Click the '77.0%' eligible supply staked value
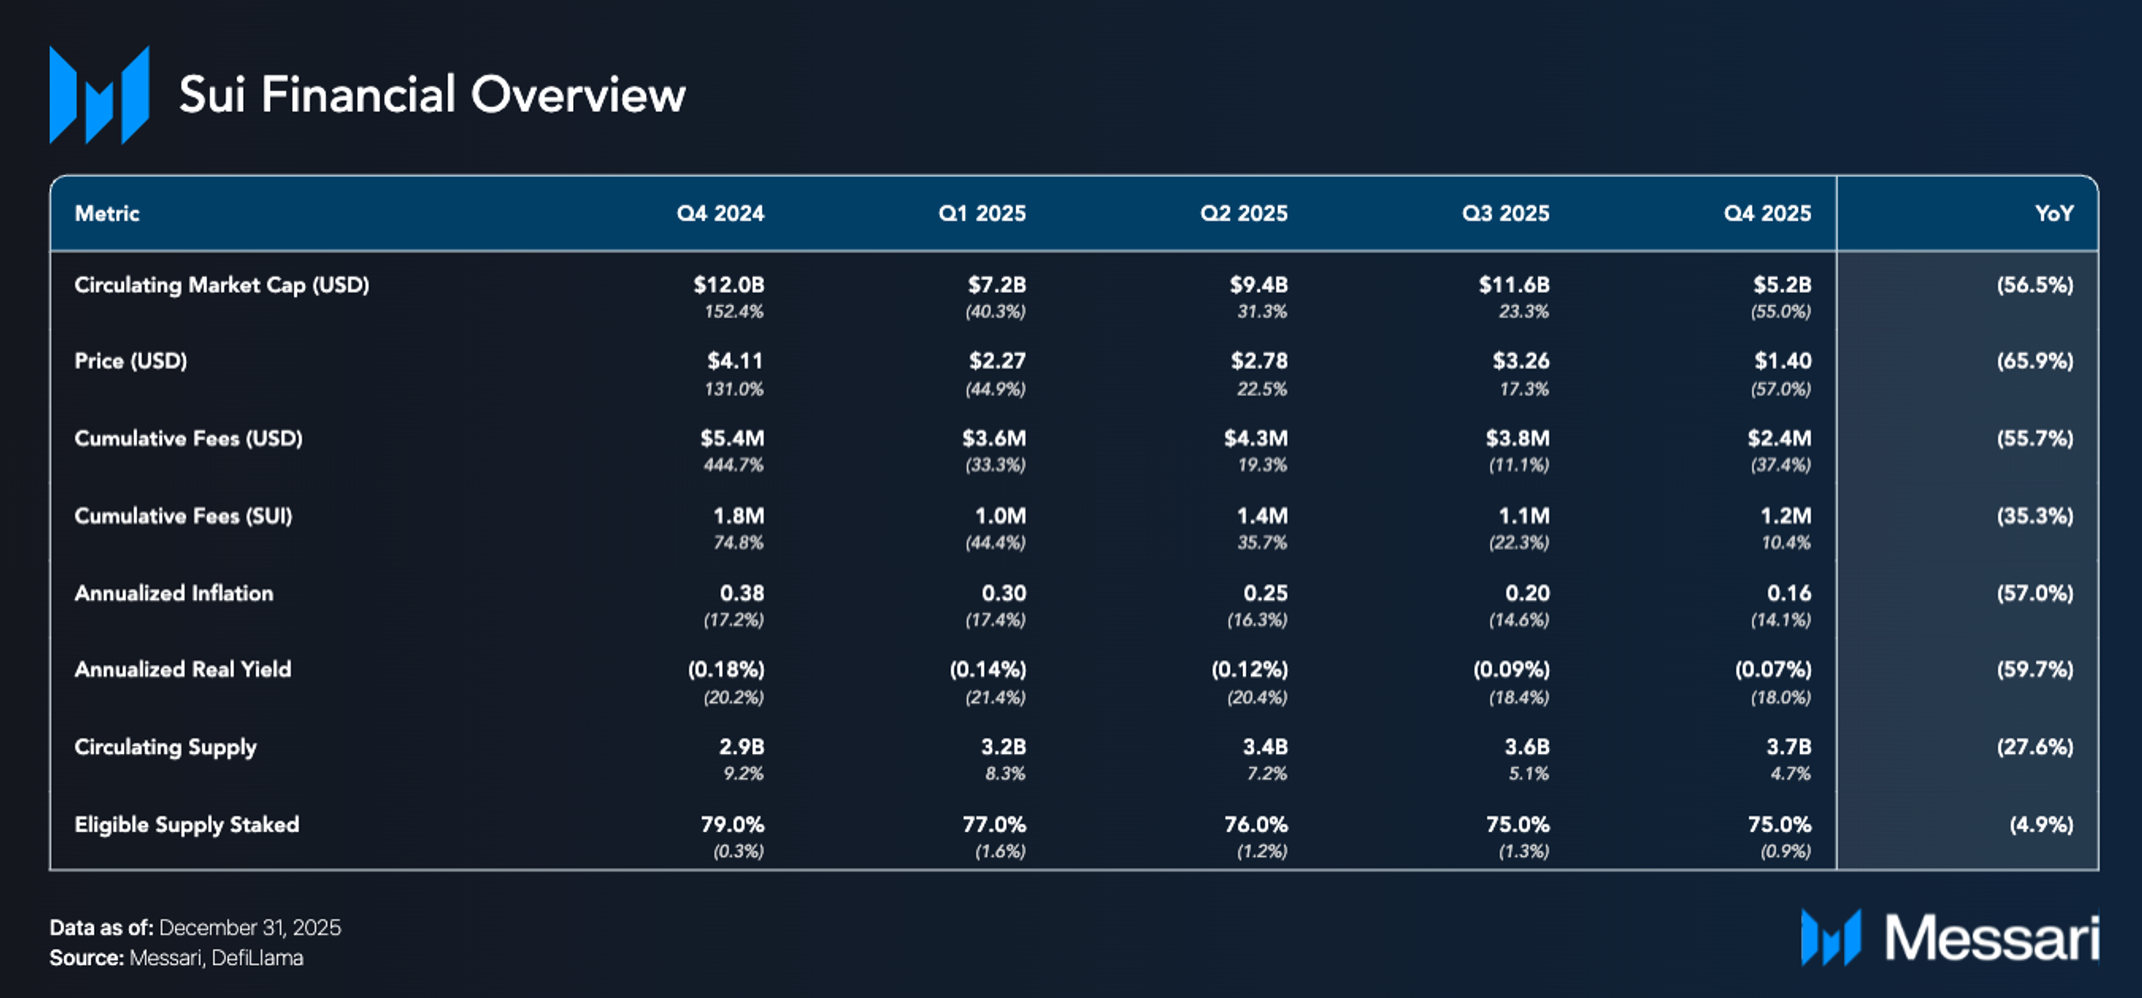2142x998 pixels. click(995, 824)
